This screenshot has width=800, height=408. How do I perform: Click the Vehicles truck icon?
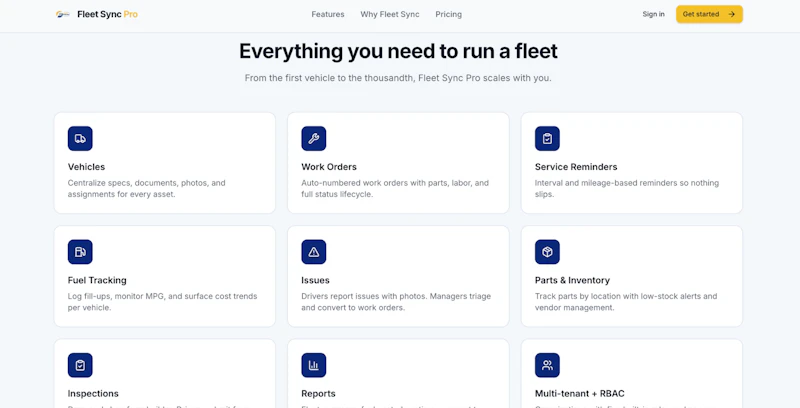tap(80, 139)
